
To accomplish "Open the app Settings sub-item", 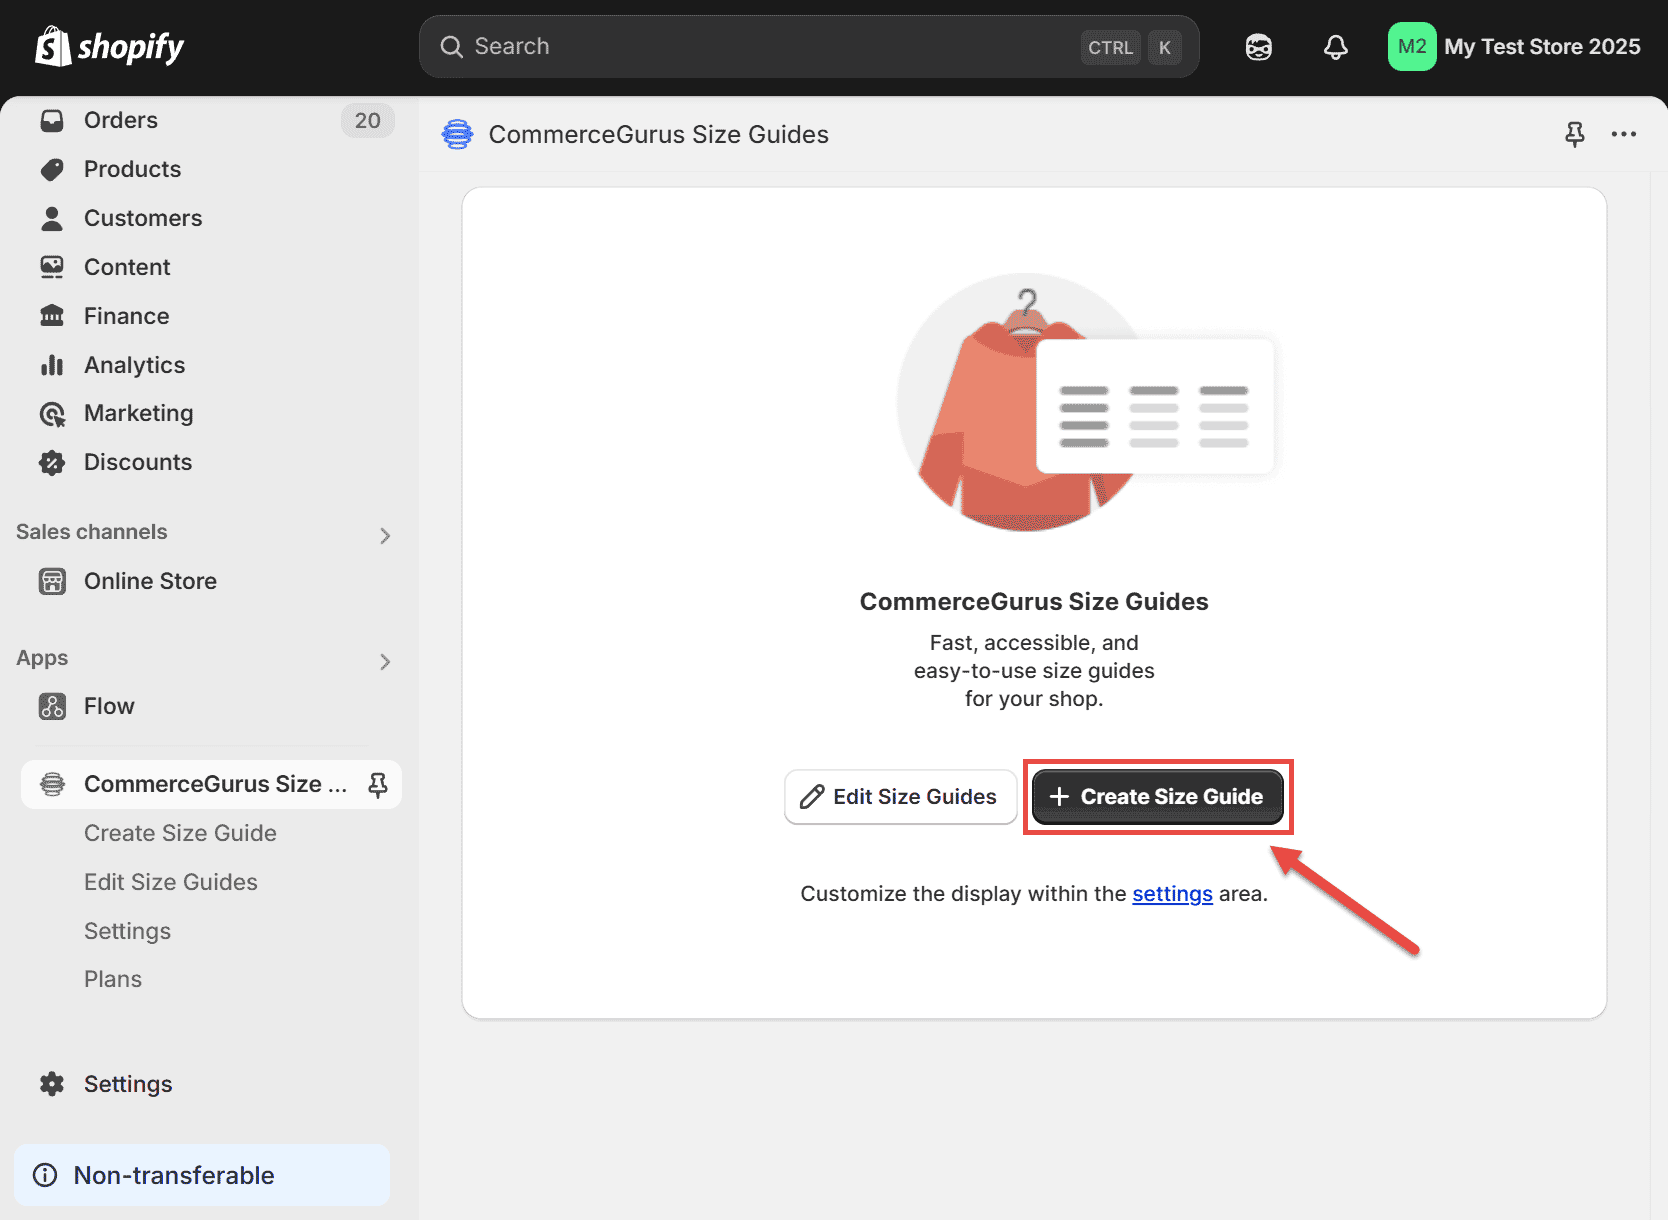I will click(128, 931).
